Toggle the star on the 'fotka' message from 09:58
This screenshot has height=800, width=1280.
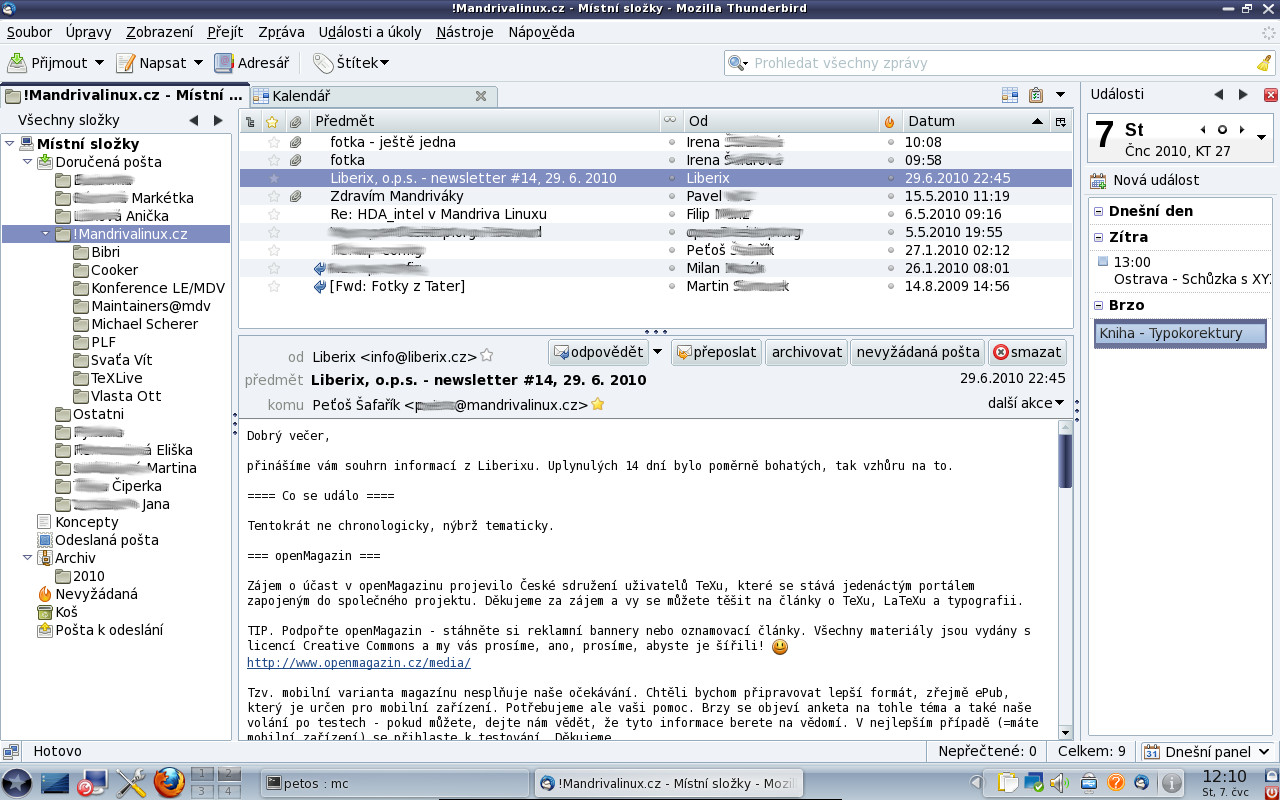274,160
